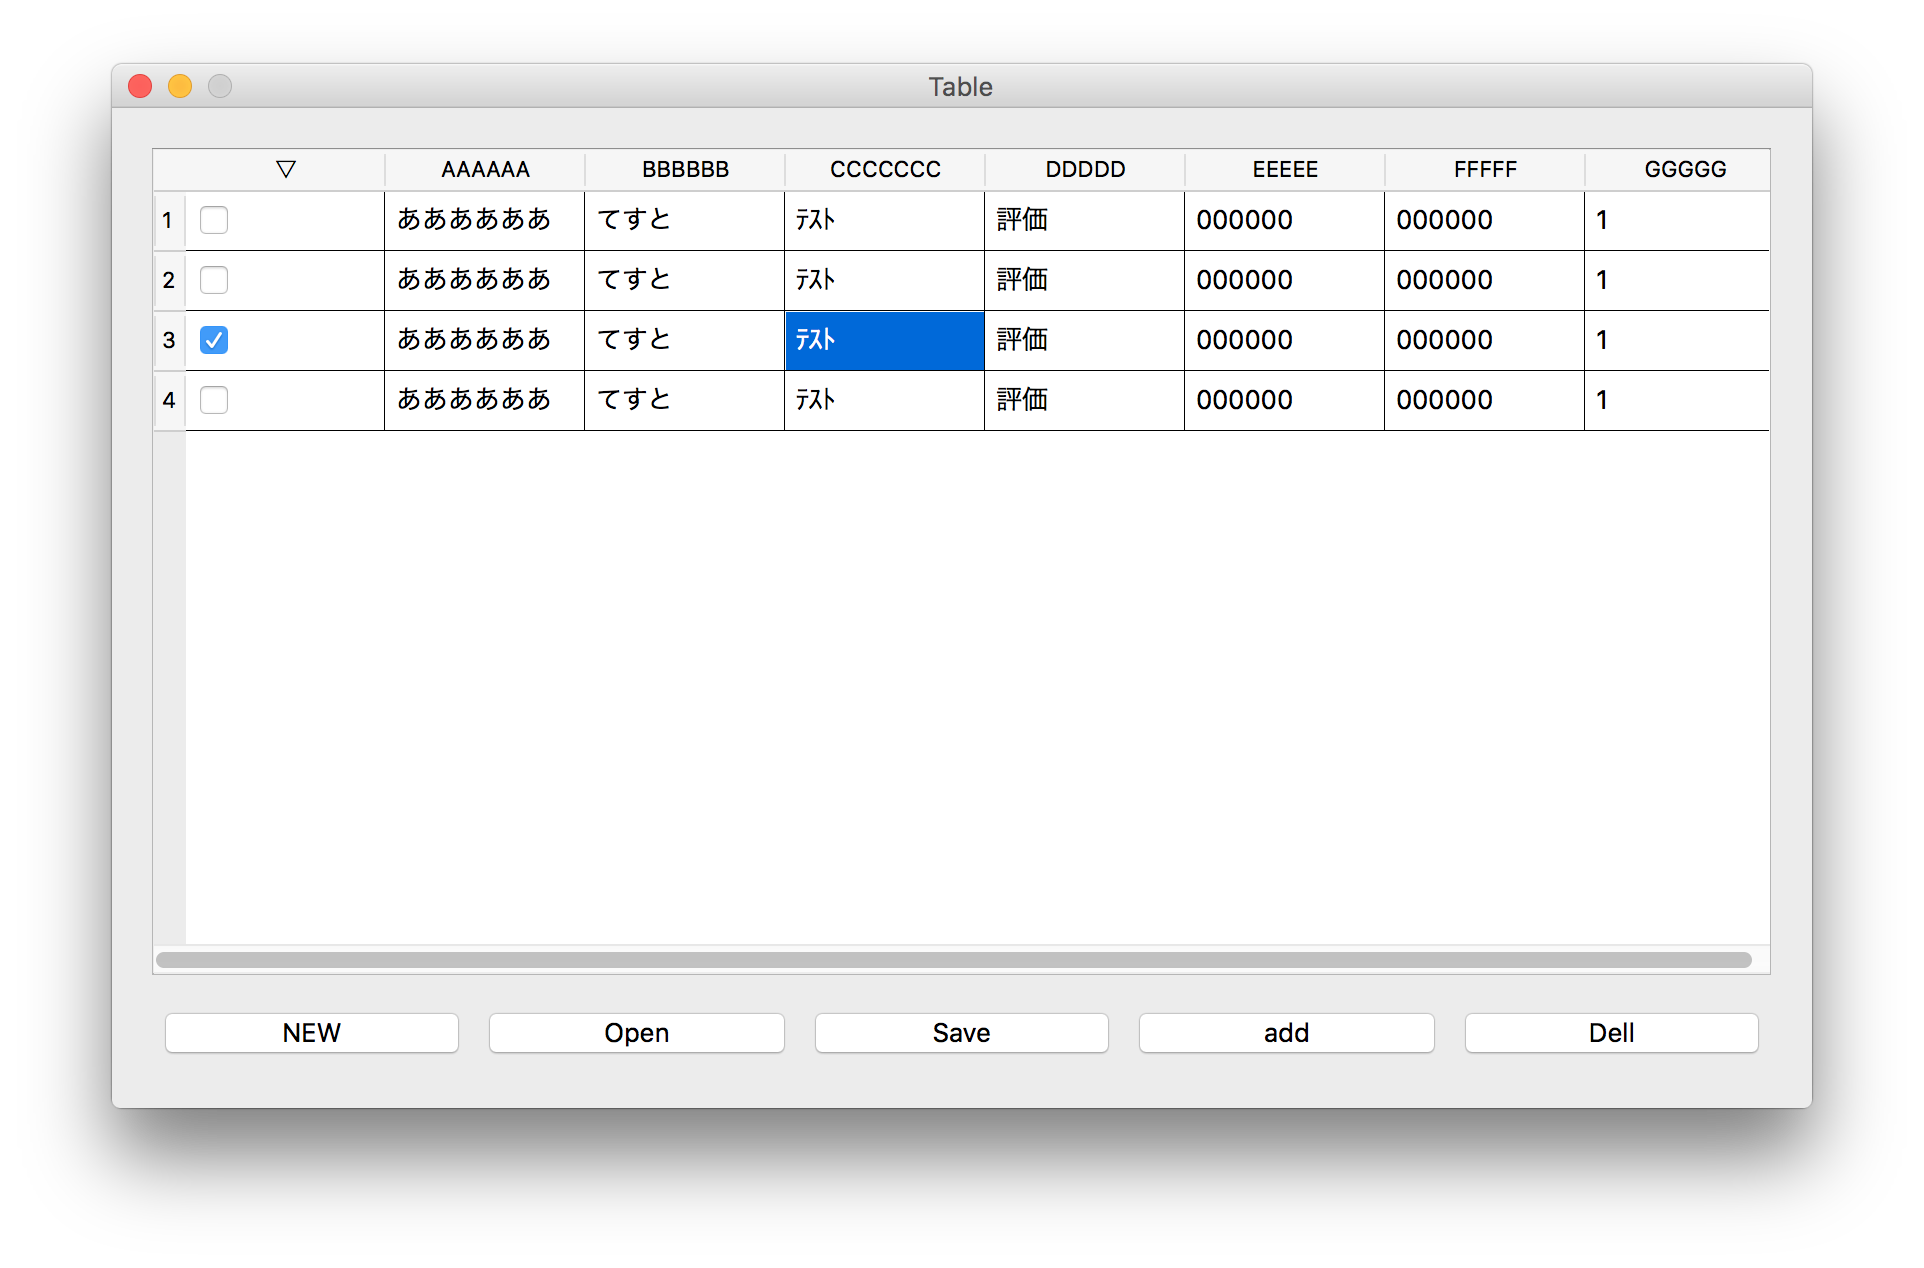Select GGGGG value 1 in row 1

click(x=1678, y=220)
